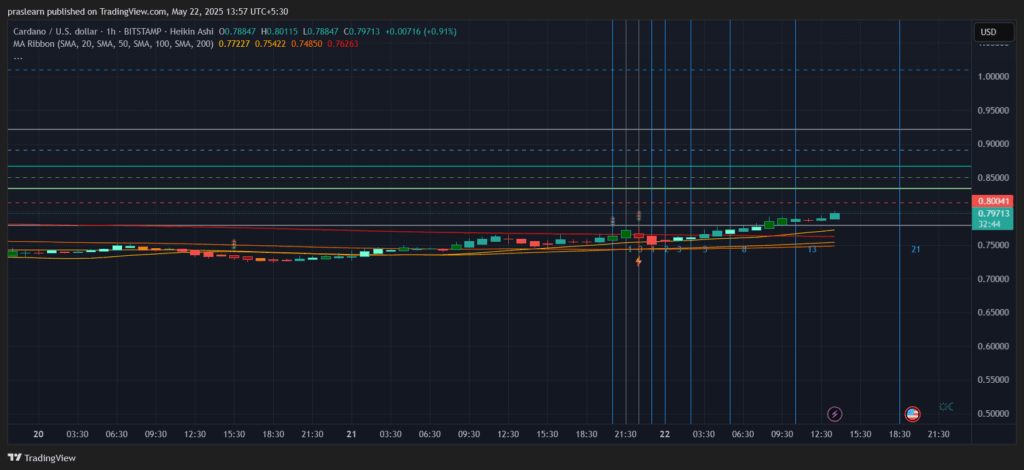Click the teal sun-moon session icon
This screenshot has height=470, width=1024.
946,407
